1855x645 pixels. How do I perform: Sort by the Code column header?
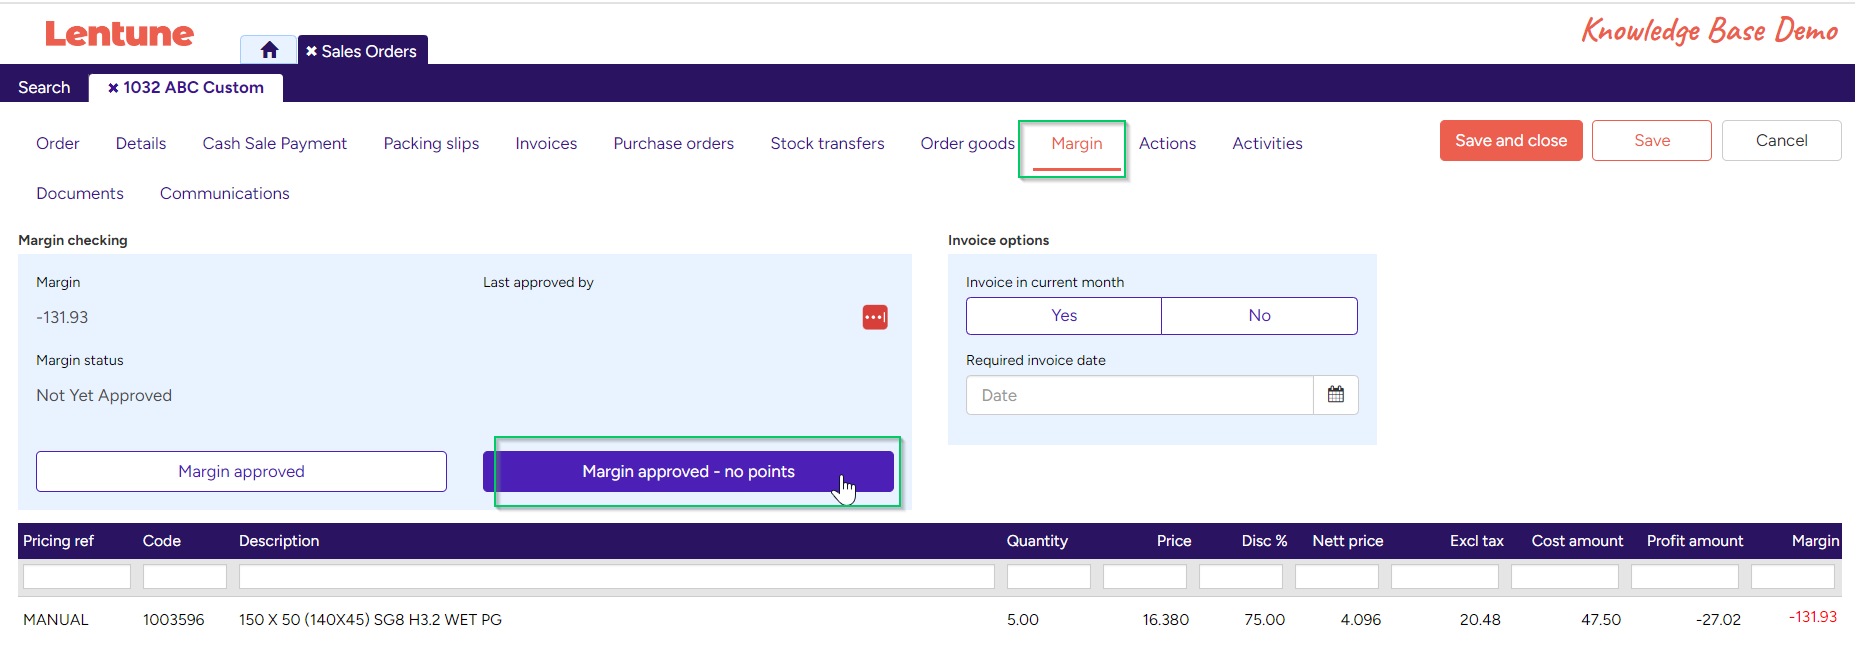tap(162, 541)
